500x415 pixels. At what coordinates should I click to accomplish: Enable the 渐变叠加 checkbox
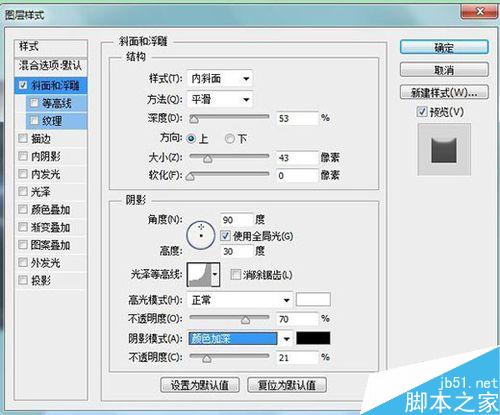(23, 227)
